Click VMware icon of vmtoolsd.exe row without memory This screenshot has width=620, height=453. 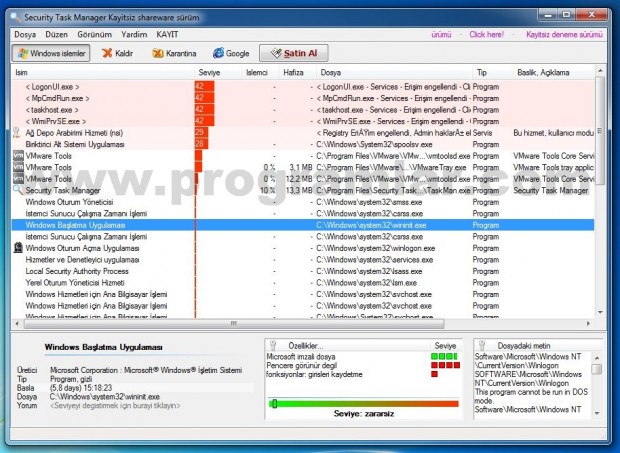(18, 155)
